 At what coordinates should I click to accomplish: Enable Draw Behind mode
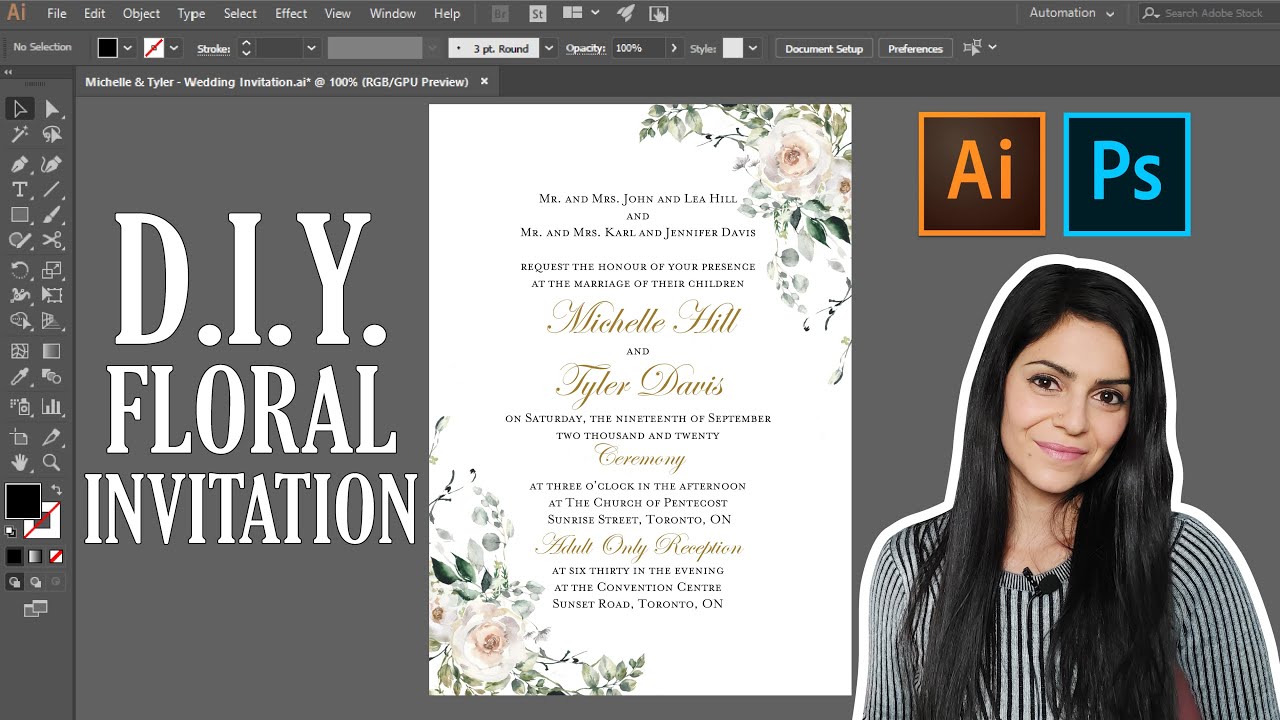click(35, 581)
